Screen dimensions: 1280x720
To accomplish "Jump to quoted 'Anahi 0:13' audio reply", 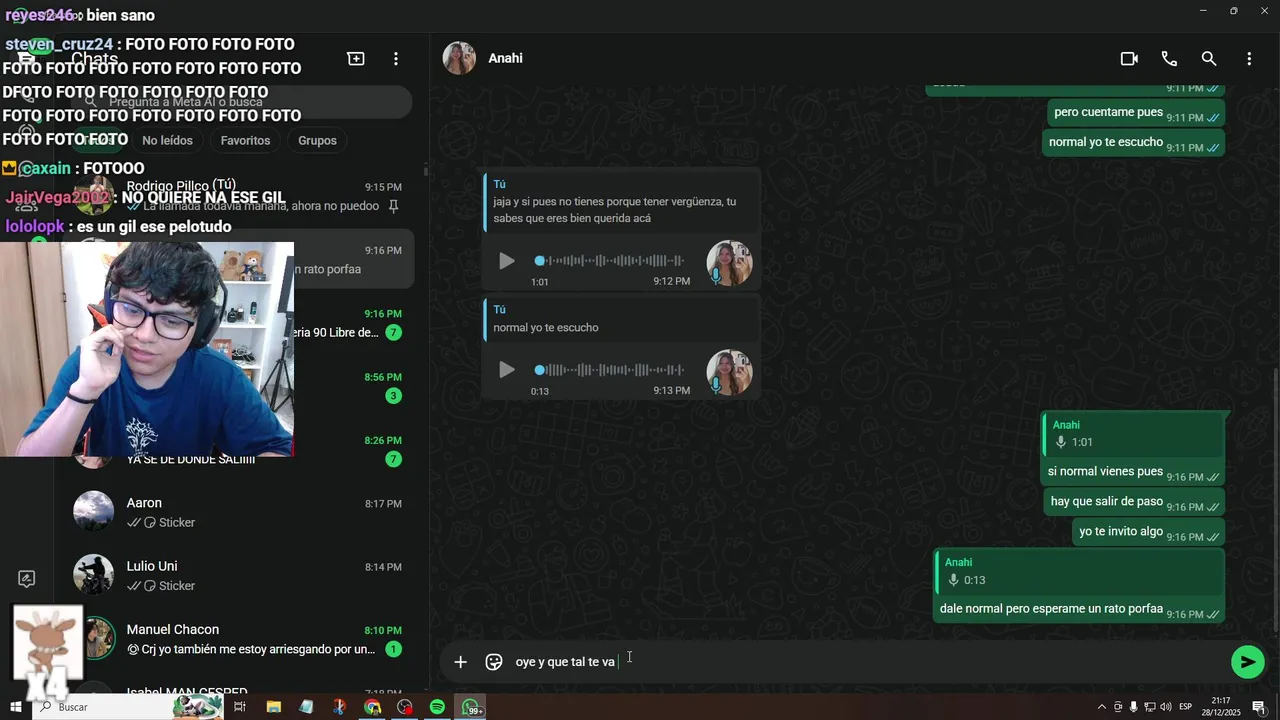I will [x=1079, y=571].
